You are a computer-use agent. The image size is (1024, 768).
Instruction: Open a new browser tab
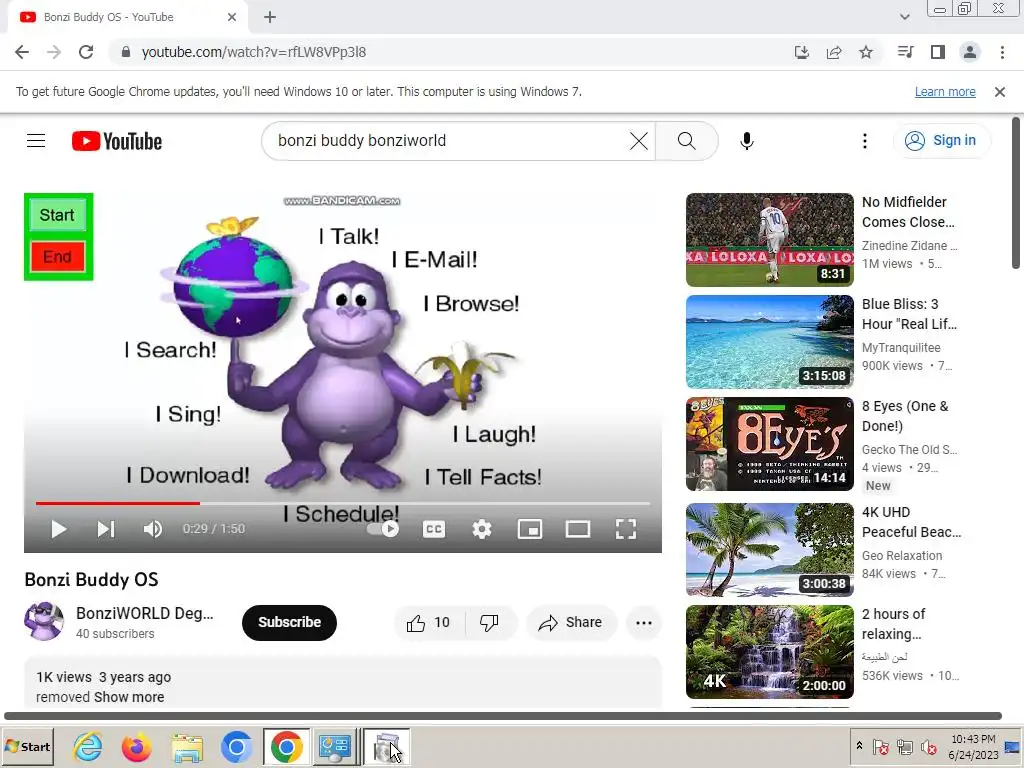click(270, 17)
